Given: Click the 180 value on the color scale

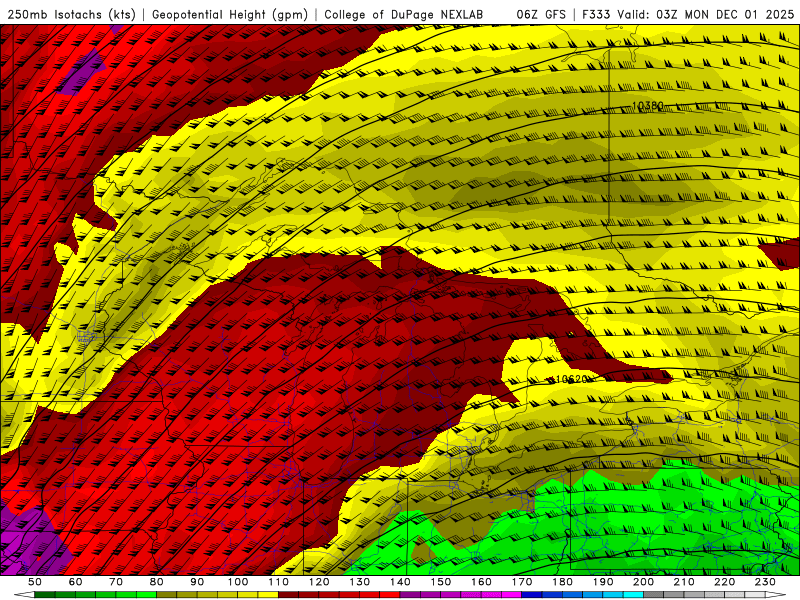Looking at the screenshot, I should click(x=562, y=582).
